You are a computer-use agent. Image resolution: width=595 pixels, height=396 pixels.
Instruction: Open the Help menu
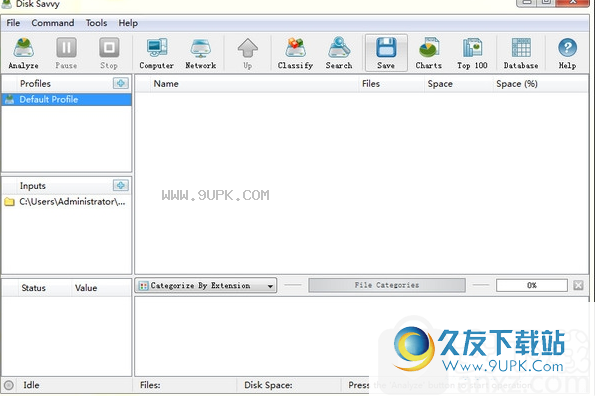[x=128, y=23]
